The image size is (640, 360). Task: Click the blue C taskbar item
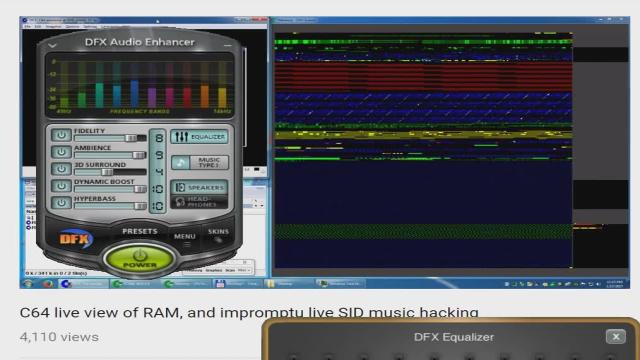coord(84,283)
